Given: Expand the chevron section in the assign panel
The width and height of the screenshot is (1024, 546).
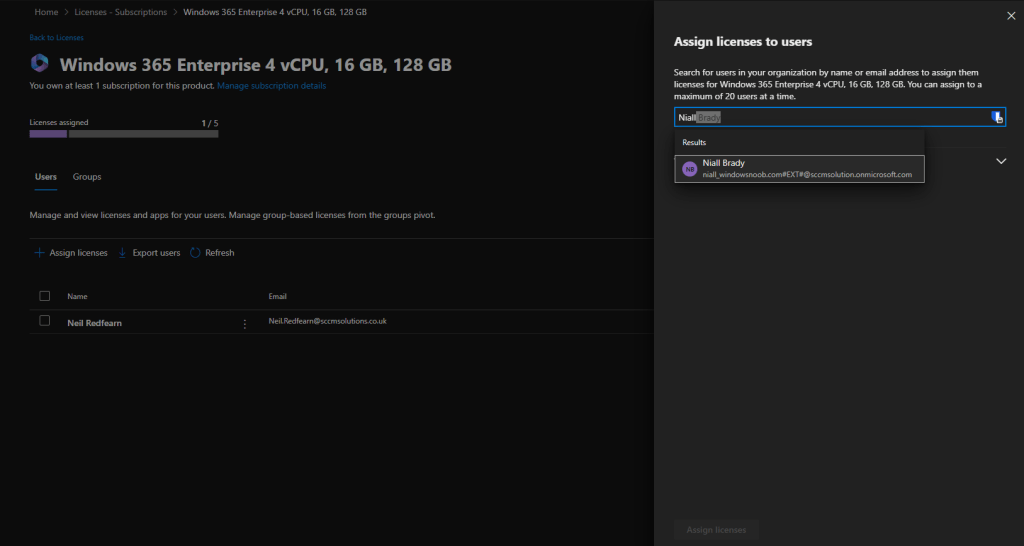Looking at the screenshot, I should click(1001, 161).
